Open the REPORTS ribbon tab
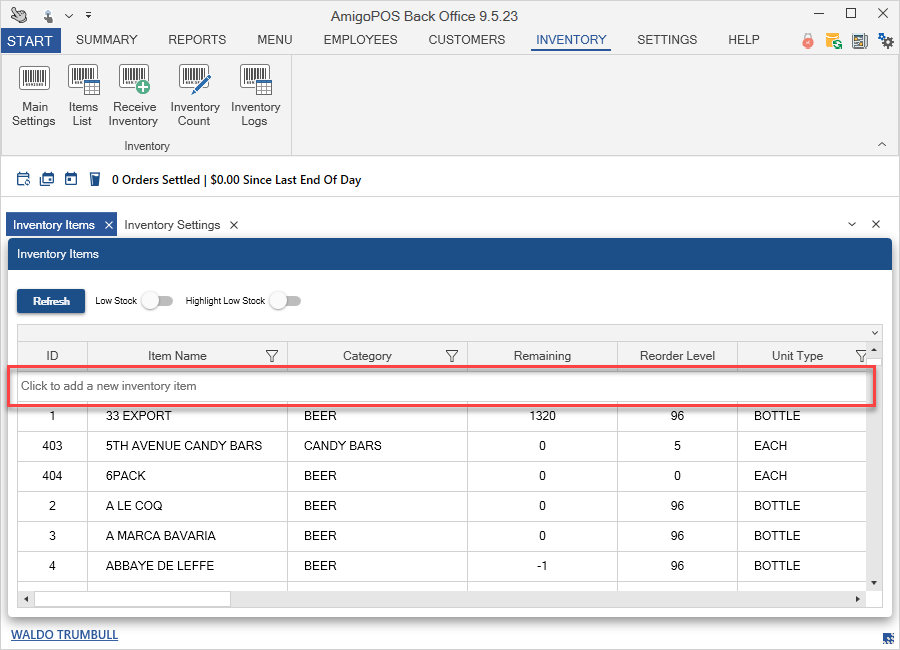 [197, 40]
